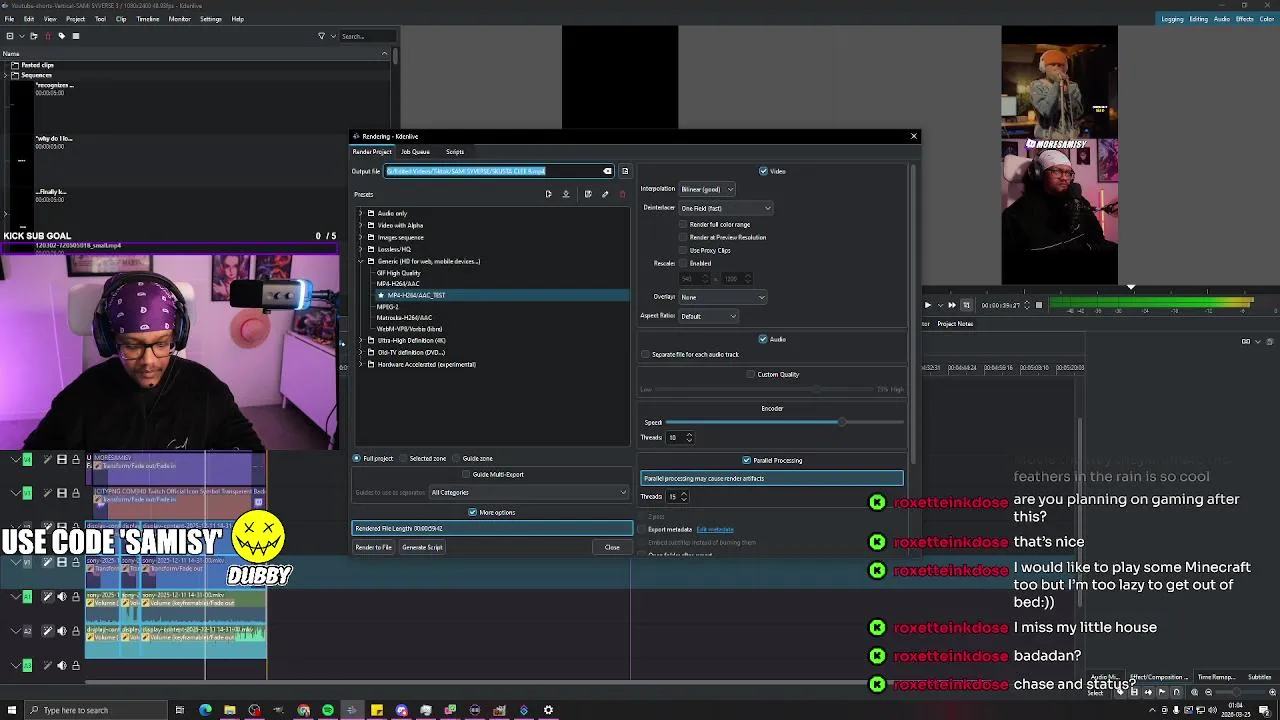Screen dimensions: 1280x720
Task: Open the Overlay dropdown
Action: (723, 297)
